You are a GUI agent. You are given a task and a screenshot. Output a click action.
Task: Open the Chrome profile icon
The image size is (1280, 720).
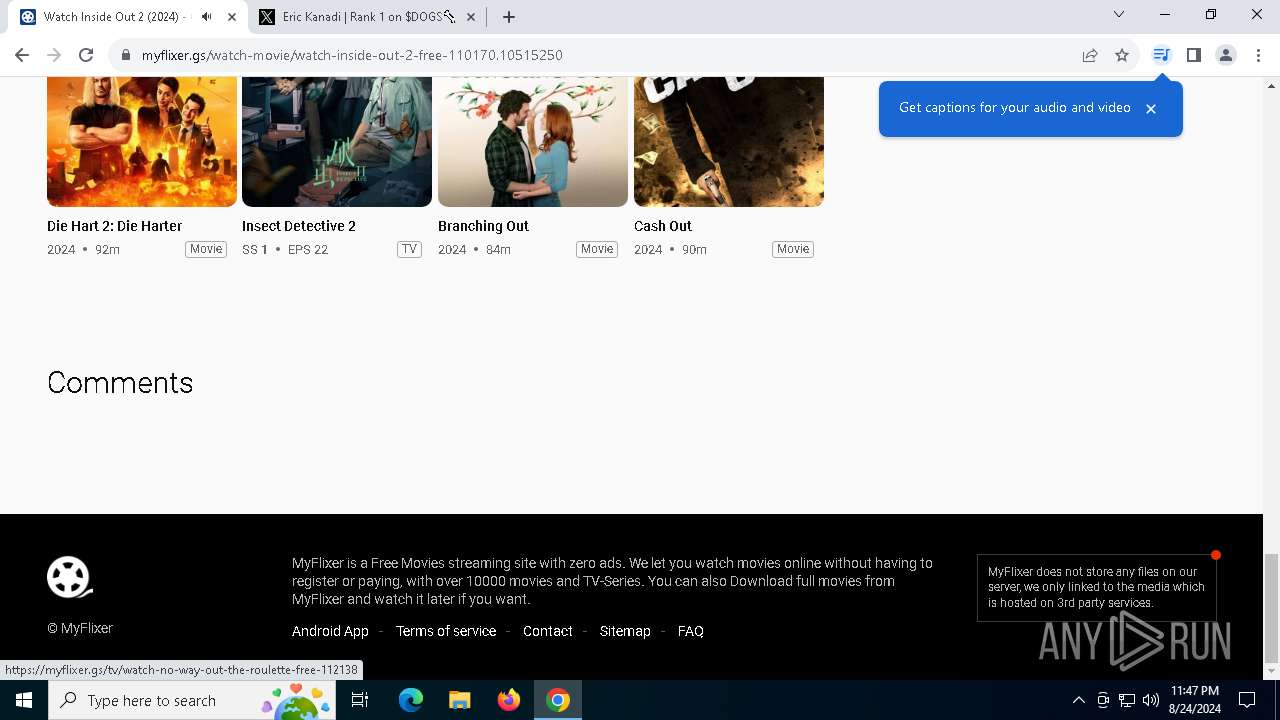[x=1225, y=55]
